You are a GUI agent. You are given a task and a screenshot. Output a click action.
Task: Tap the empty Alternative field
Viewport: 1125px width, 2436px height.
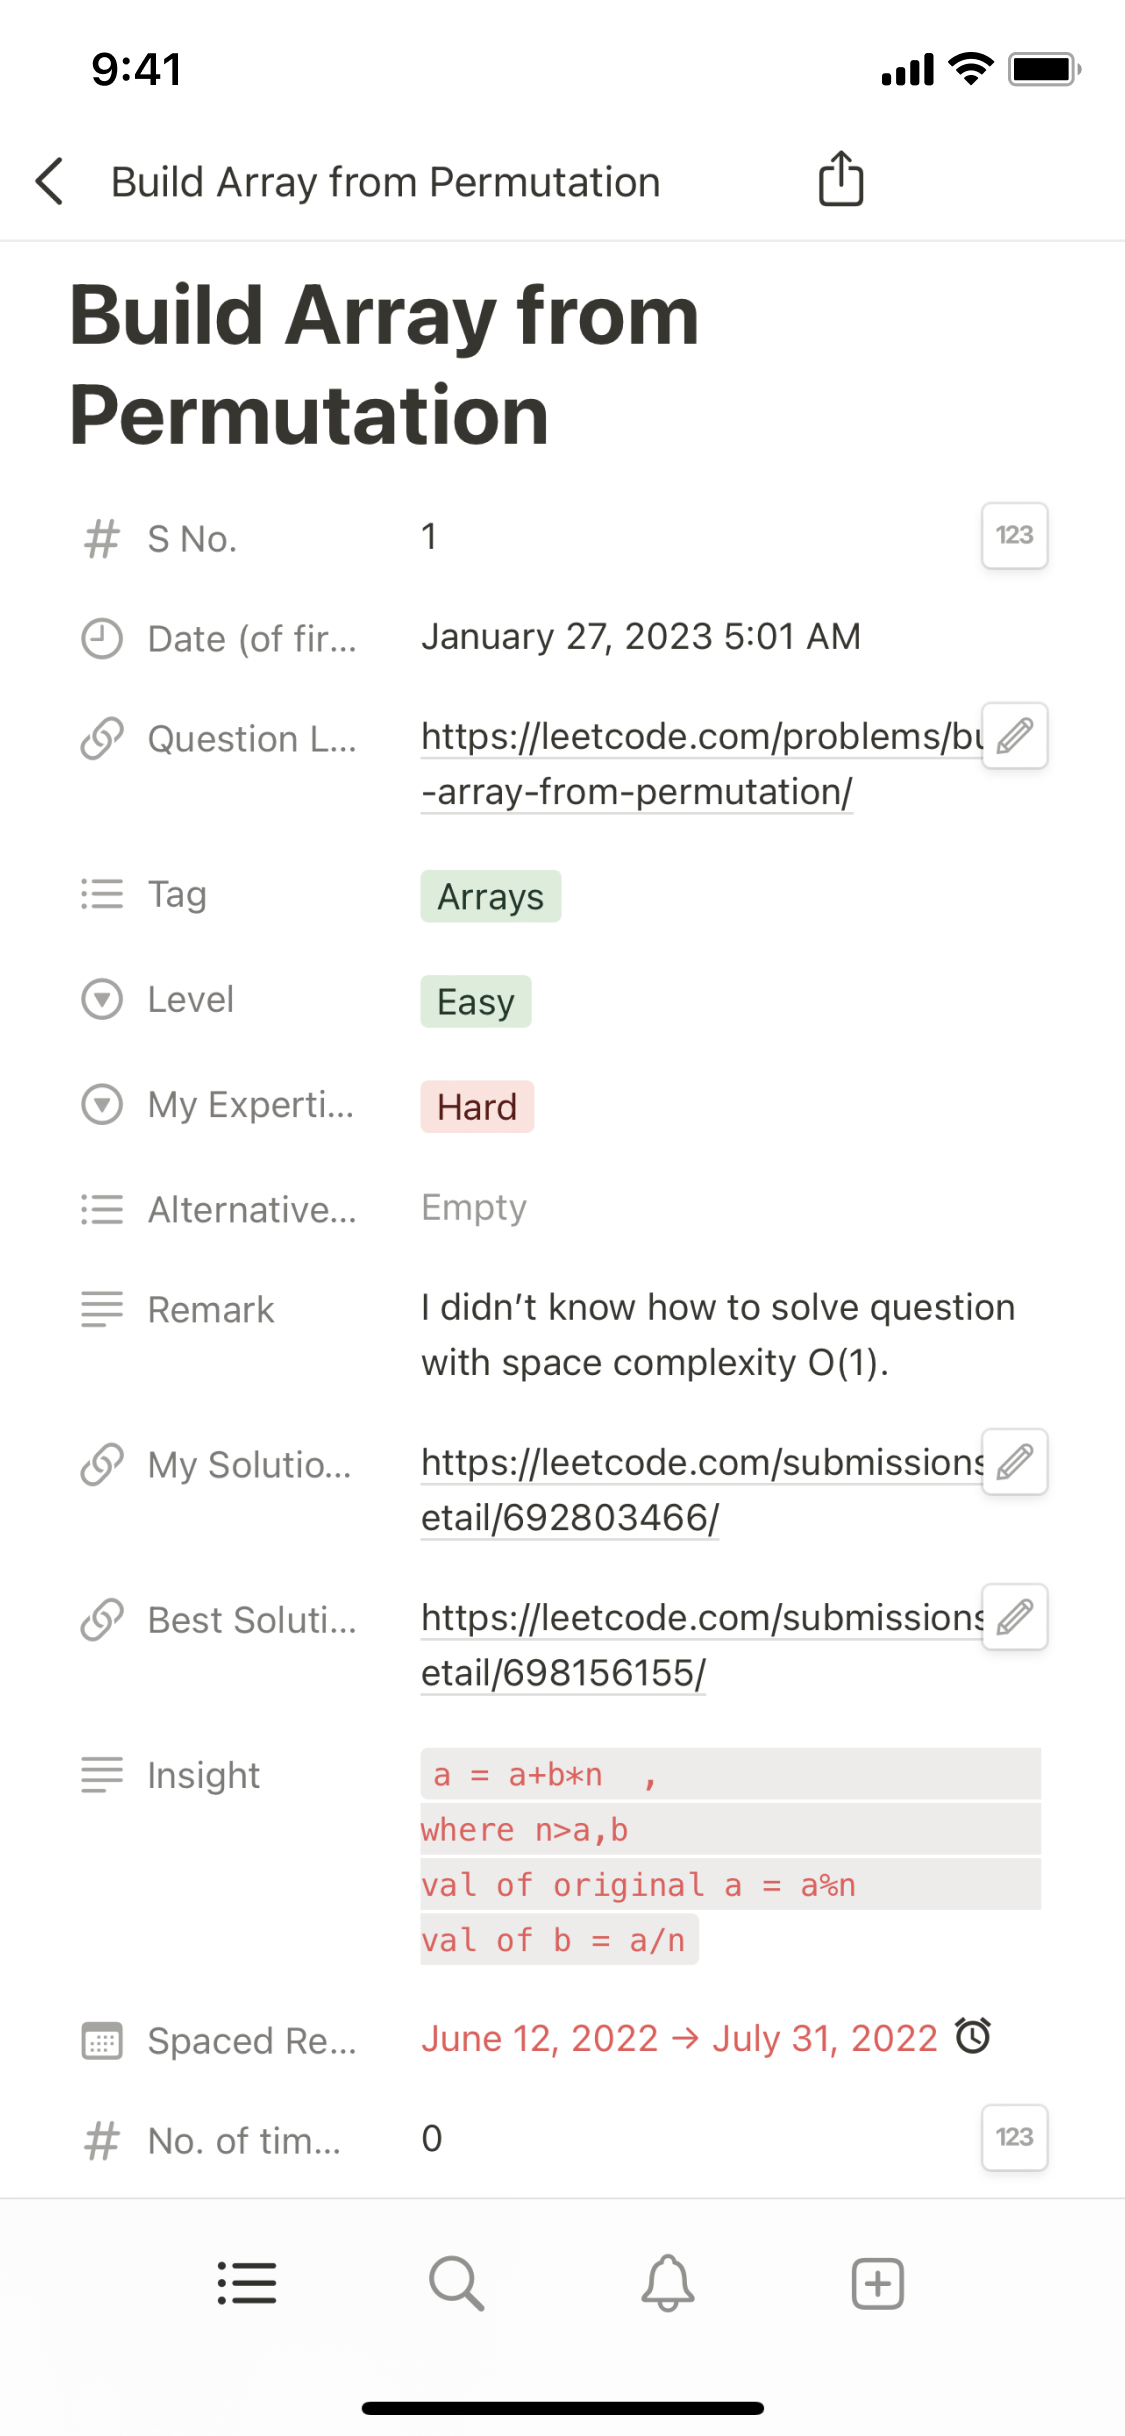474,1208
